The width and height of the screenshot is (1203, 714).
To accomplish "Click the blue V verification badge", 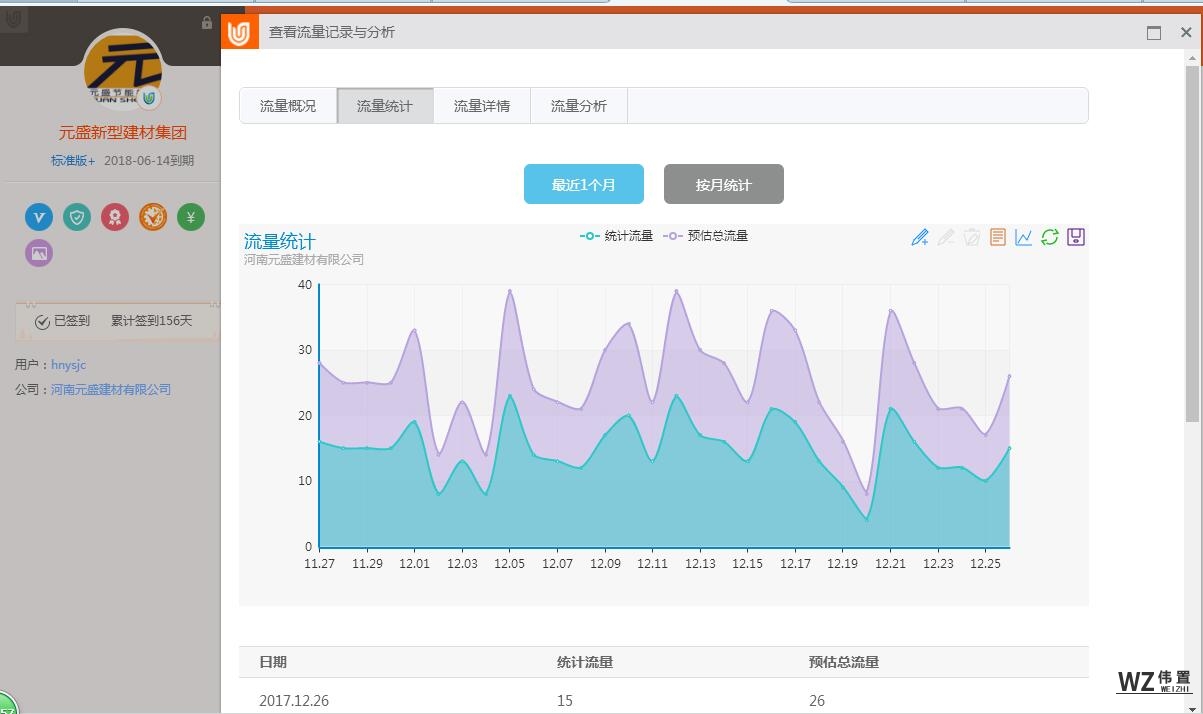I will pyautogui.click(x=39, y=217).
